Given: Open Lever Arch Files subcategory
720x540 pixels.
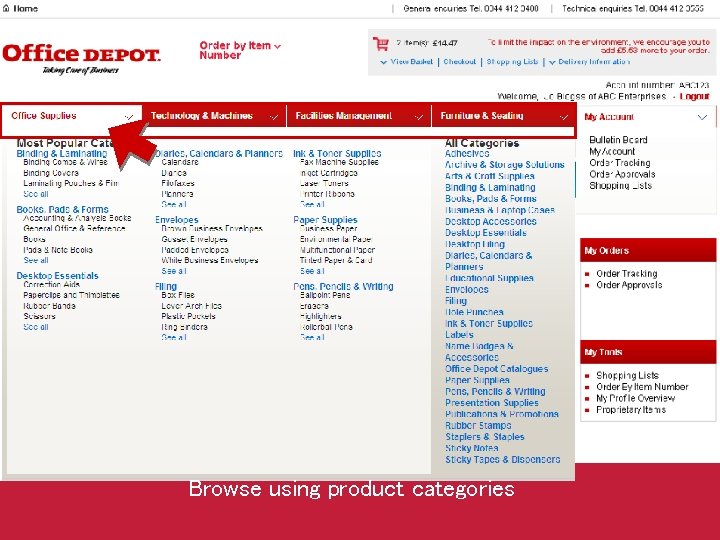Looking at the screenshot, I should [191, 306].
